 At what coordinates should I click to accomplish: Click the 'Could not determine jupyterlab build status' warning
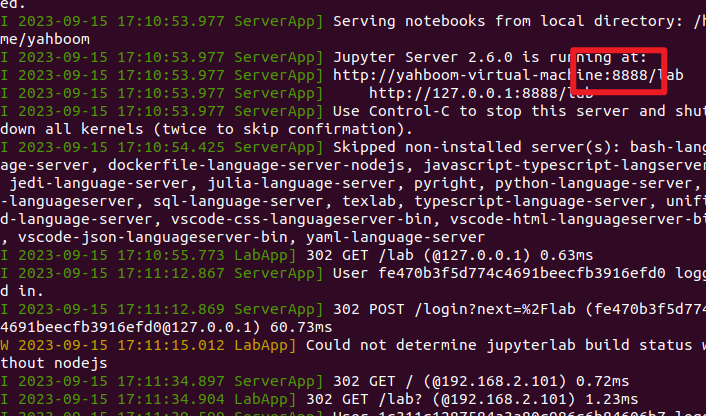pyautogui.click(x=499, y=345)
